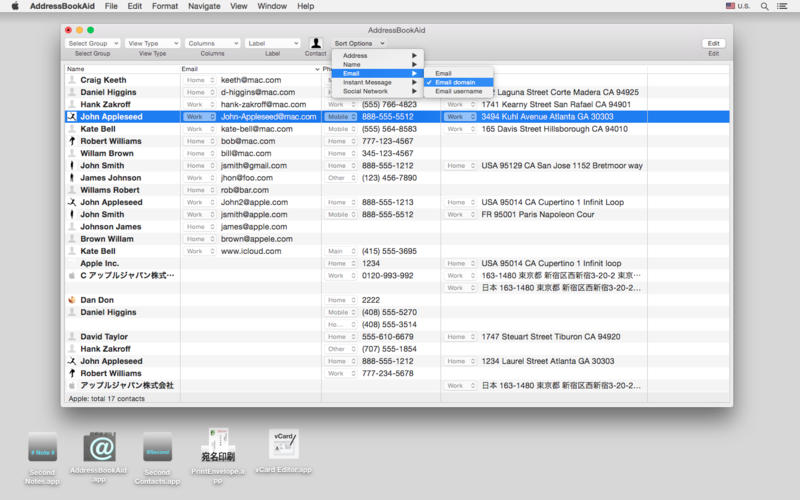Open AddressBookAid.app desktop icon
The image size is (800, 500).
pyautogui.click(x=99, y=447)
